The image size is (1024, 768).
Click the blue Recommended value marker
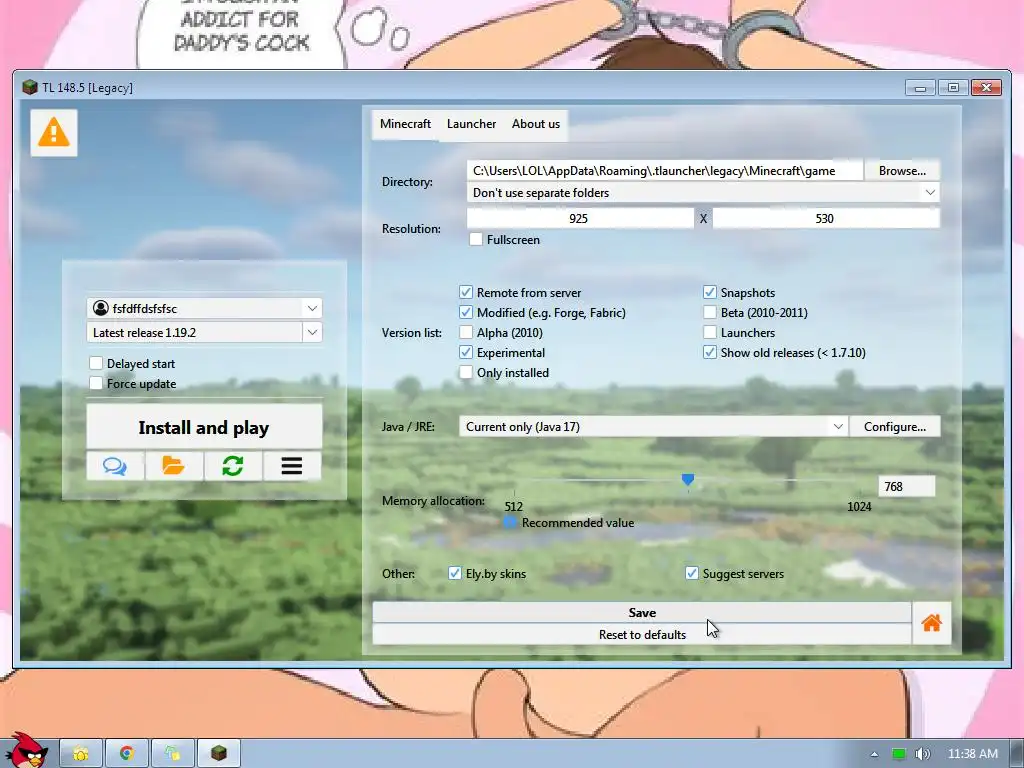[x=510, y=522]
